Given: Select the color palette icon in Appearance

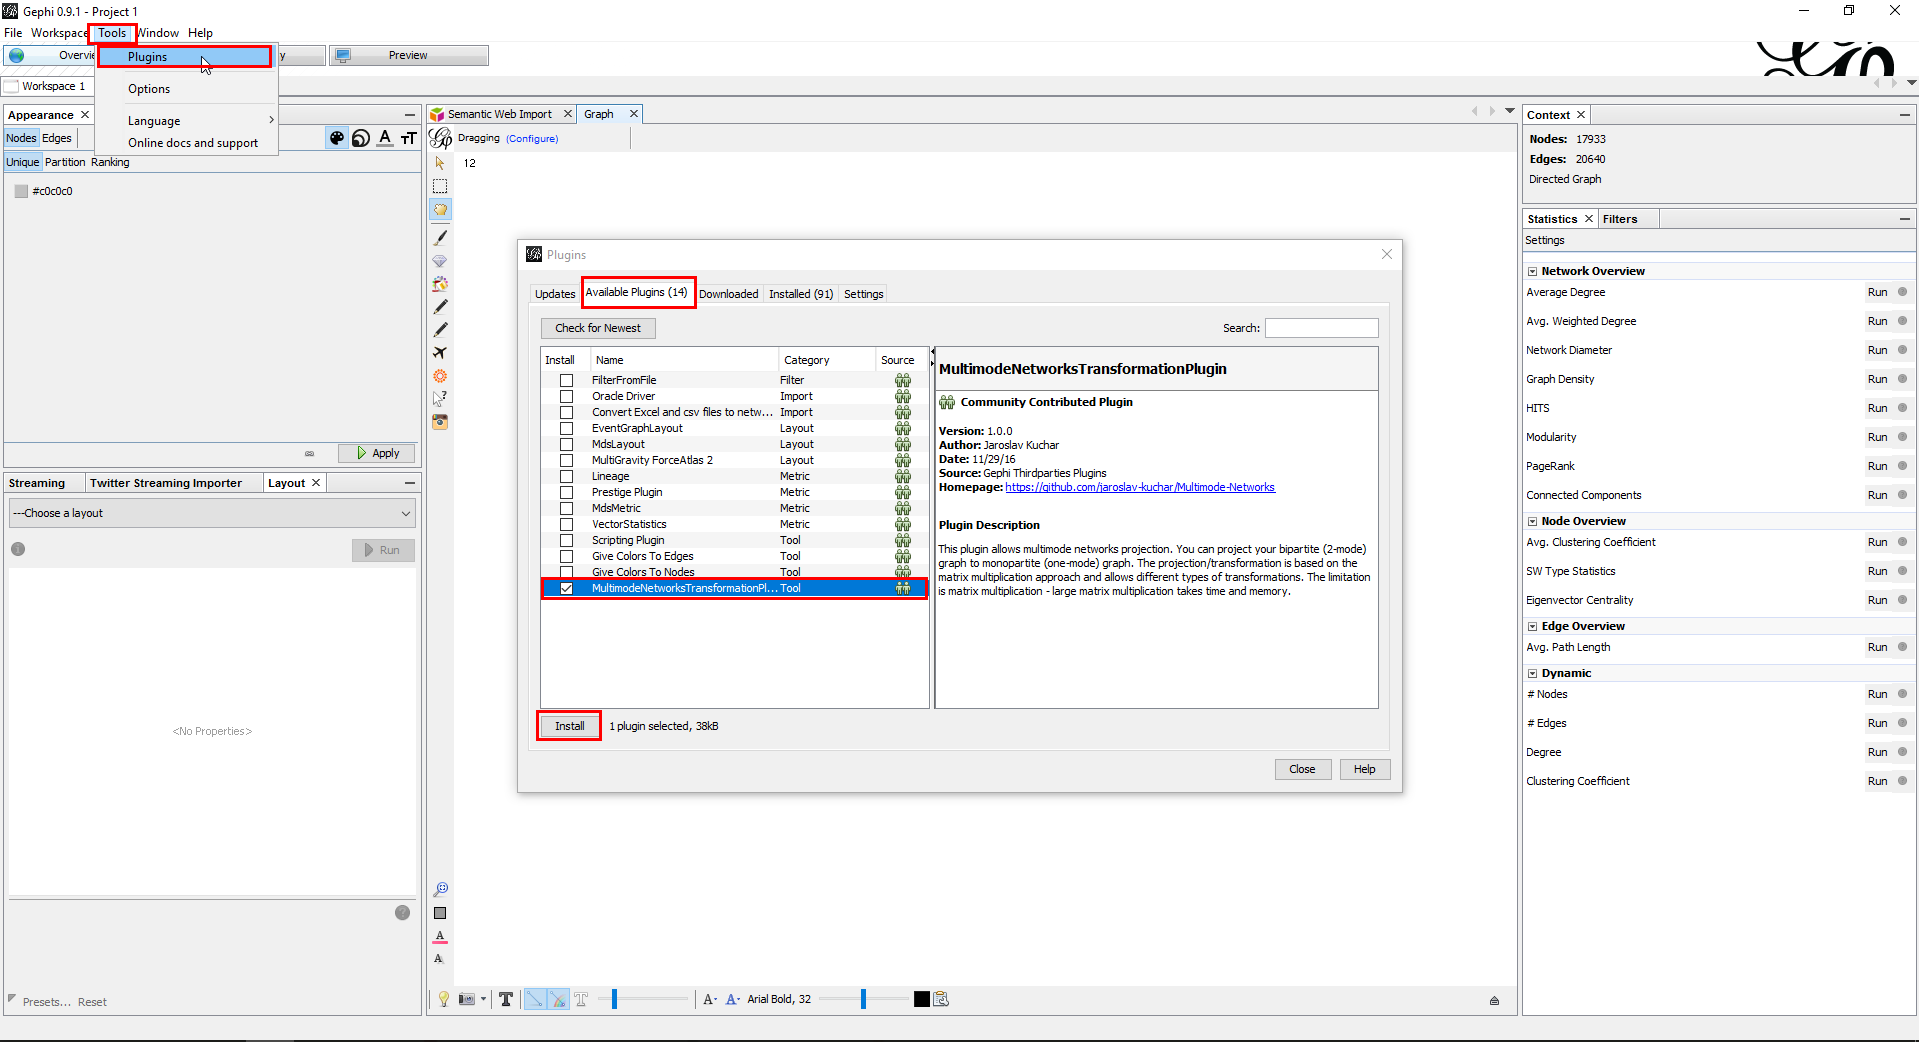Looking at the screenshot, I should coord(337,138).
